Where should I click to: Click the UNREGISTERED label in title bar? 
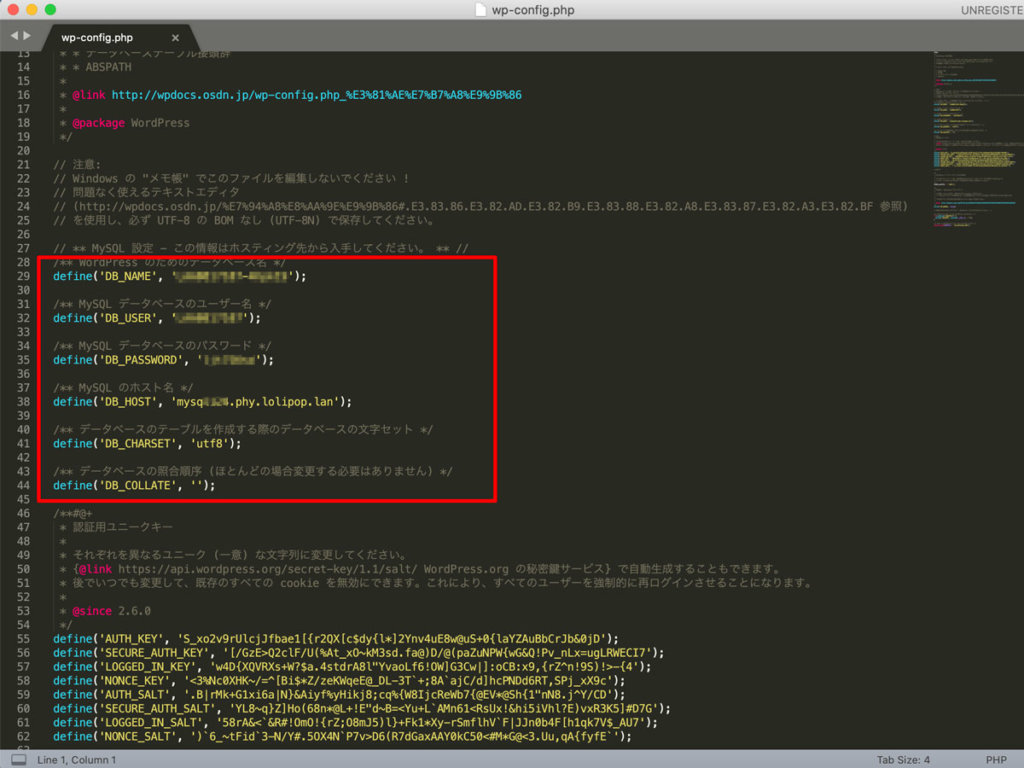(988, 10)
